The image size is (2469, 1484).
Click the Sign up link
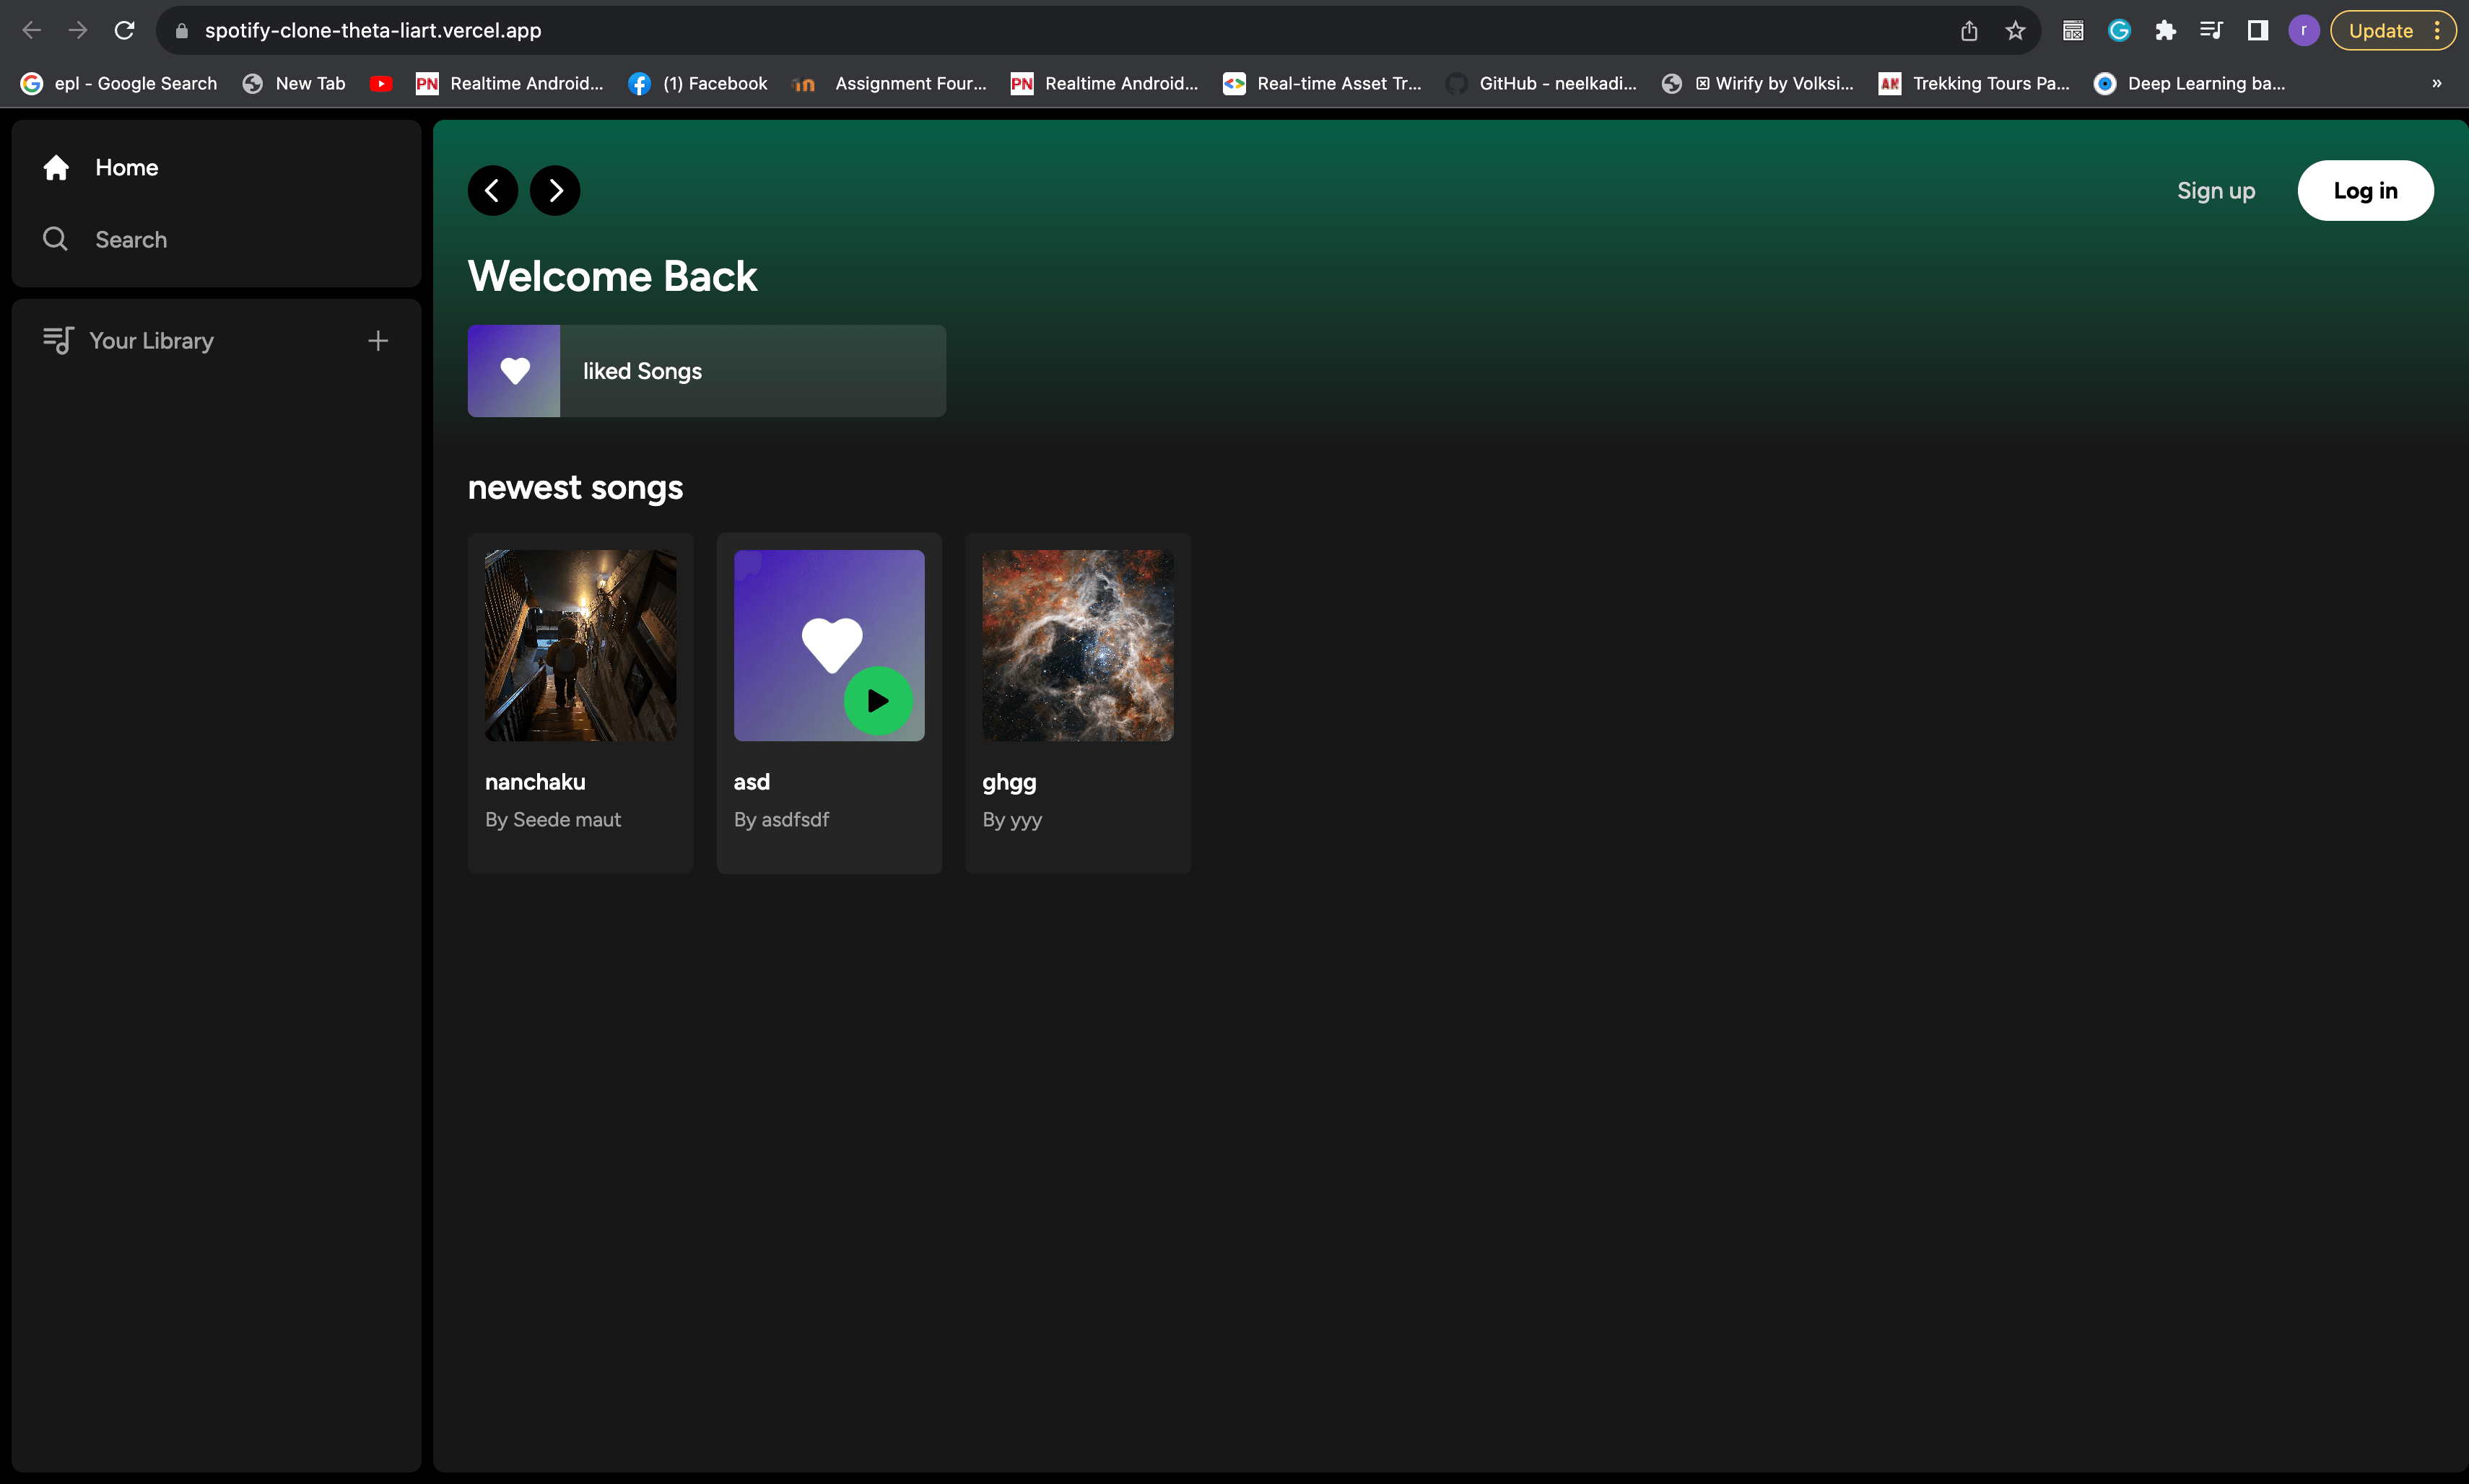[2216, 190]
